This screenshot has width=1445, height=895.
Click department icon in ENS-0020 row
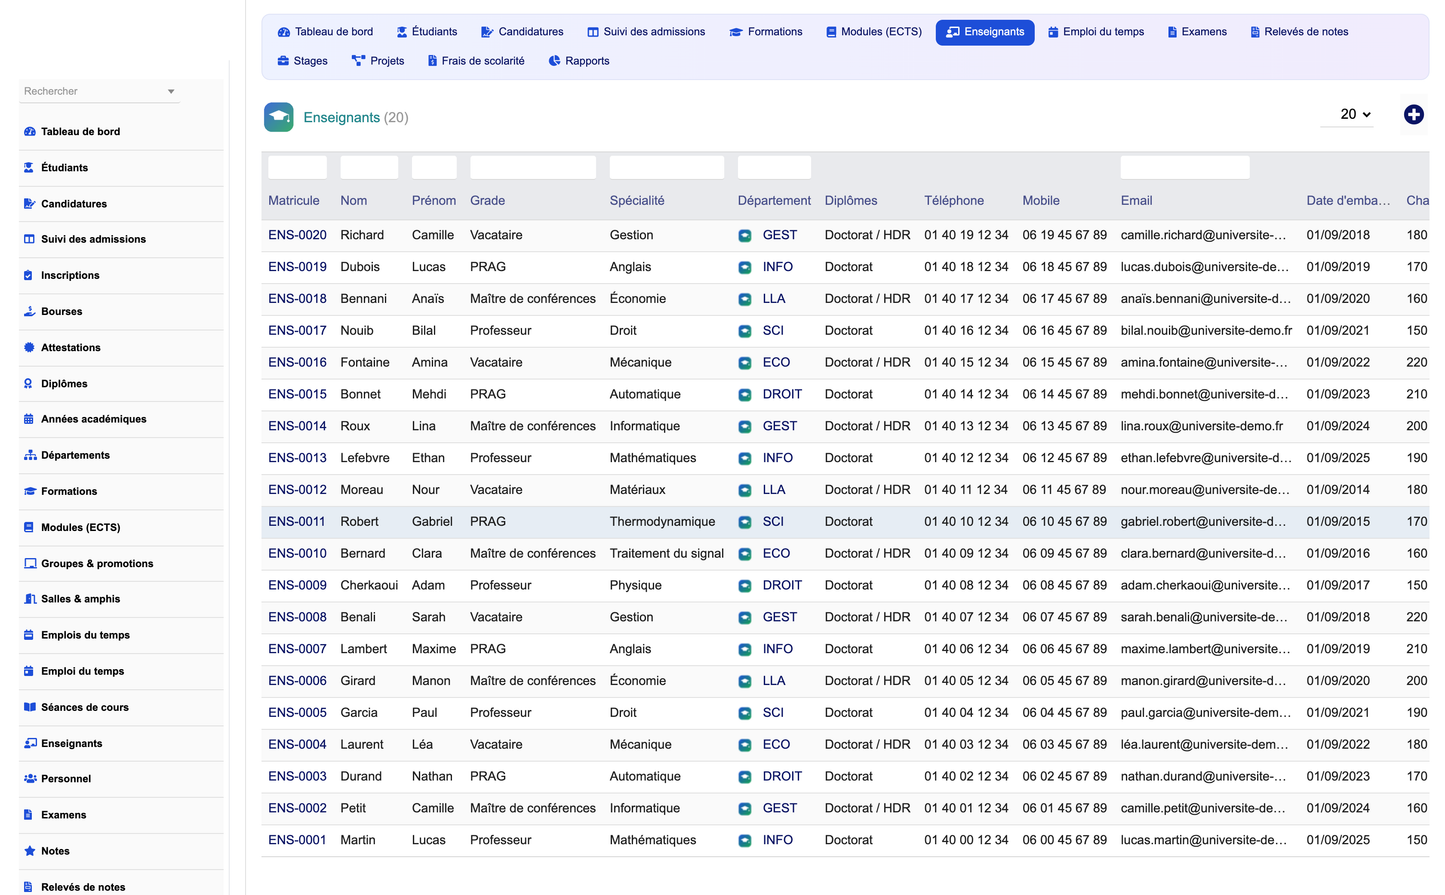click(745, 236)
